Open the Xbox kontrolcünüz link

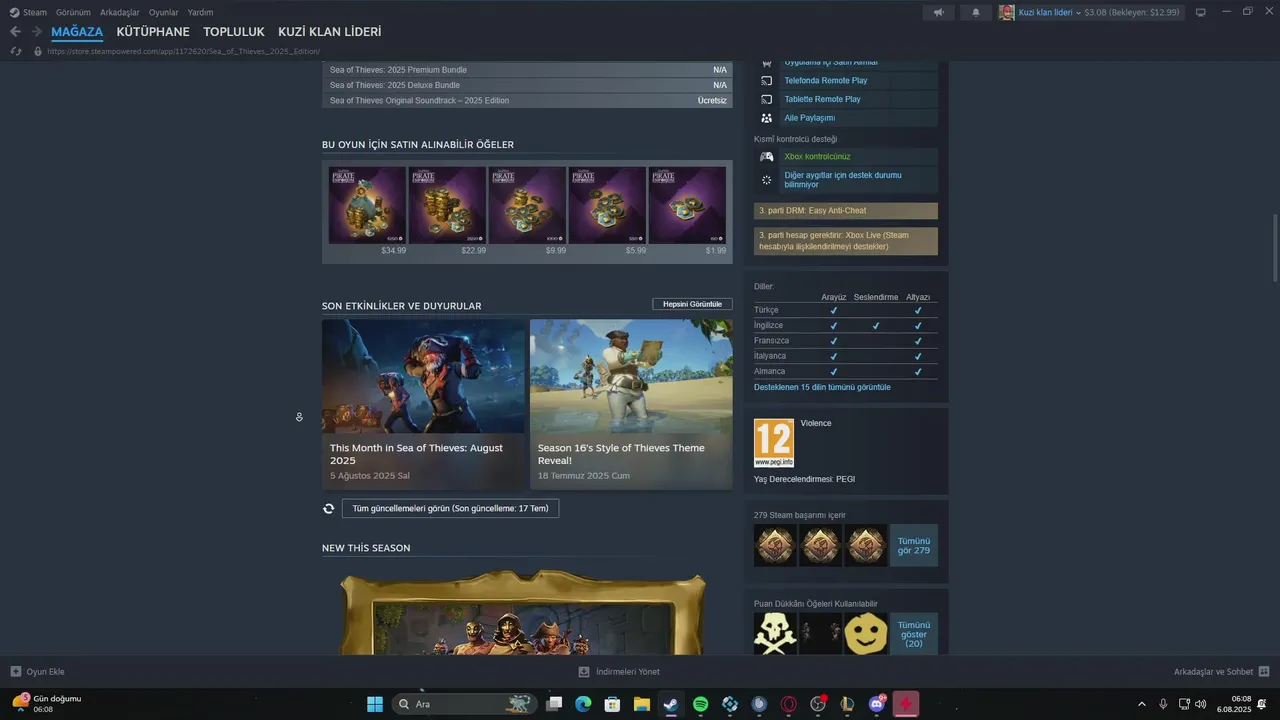817,156
